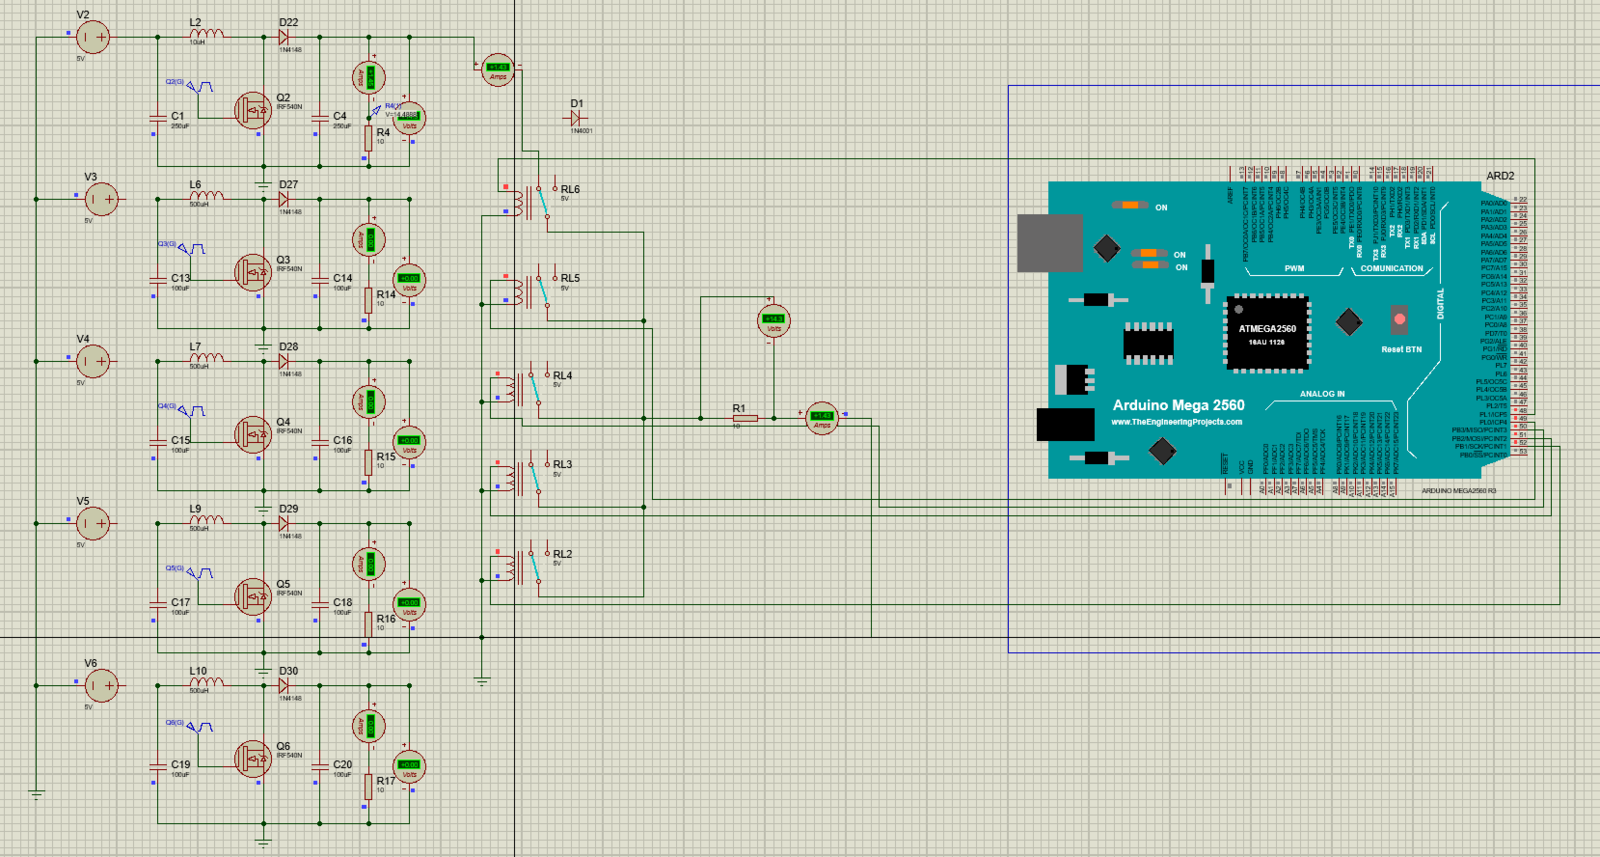Click the voltmeter beside resistor R17
This screenshot has height=857, width=1600.
point(409,767)
